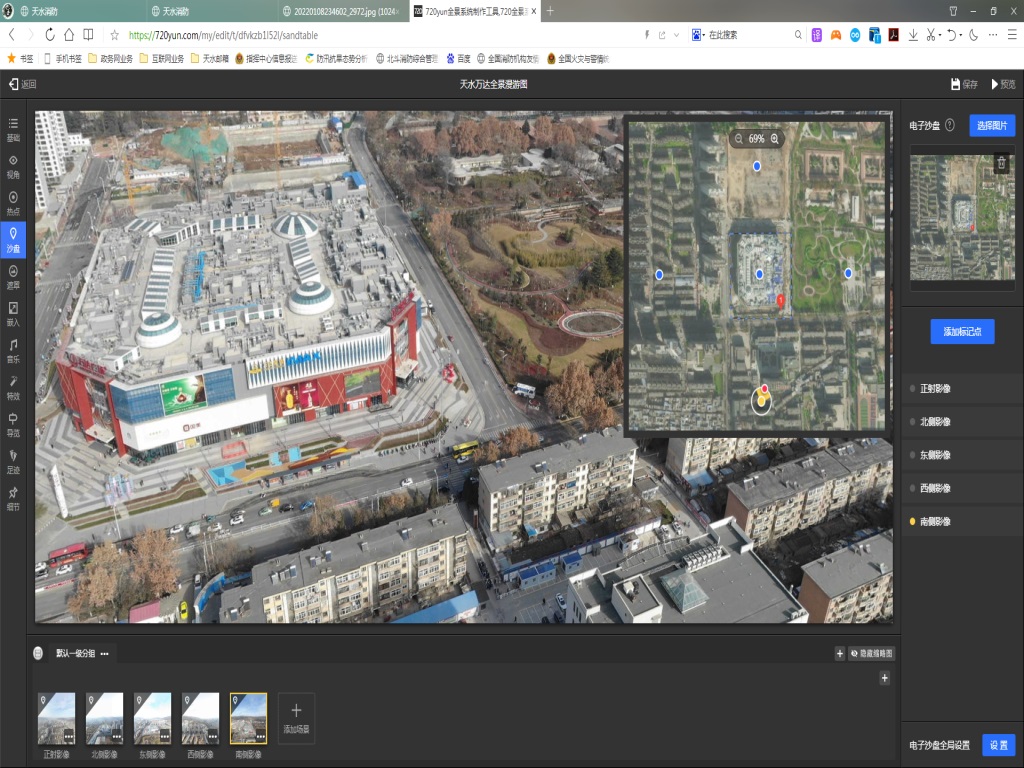Switch to the 20220108234602_2972.jpg browser tab
Image resolution: width=1024 pixels, height=768 pixels.
(337, 11)
